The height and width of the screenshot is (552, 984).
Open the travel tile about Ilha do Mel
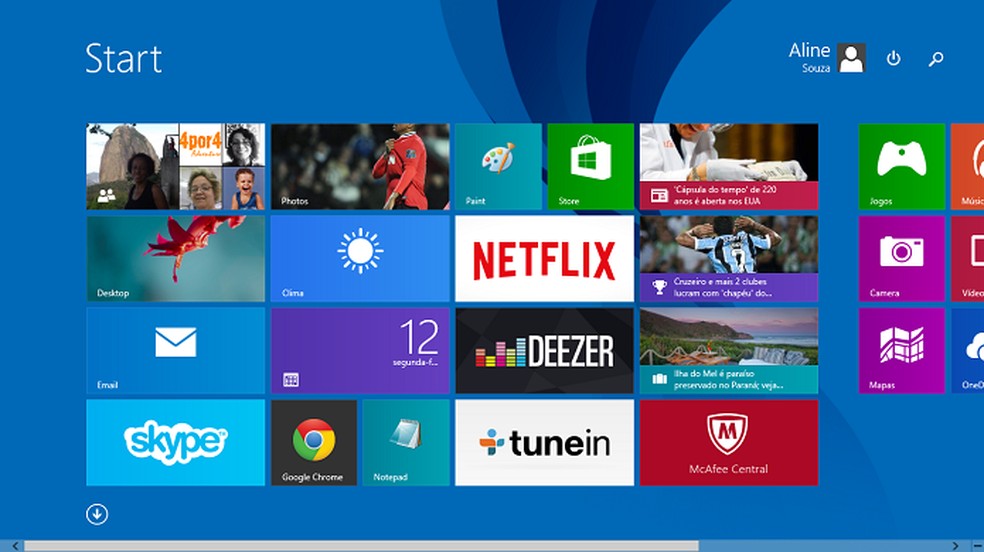click(729, 351)
